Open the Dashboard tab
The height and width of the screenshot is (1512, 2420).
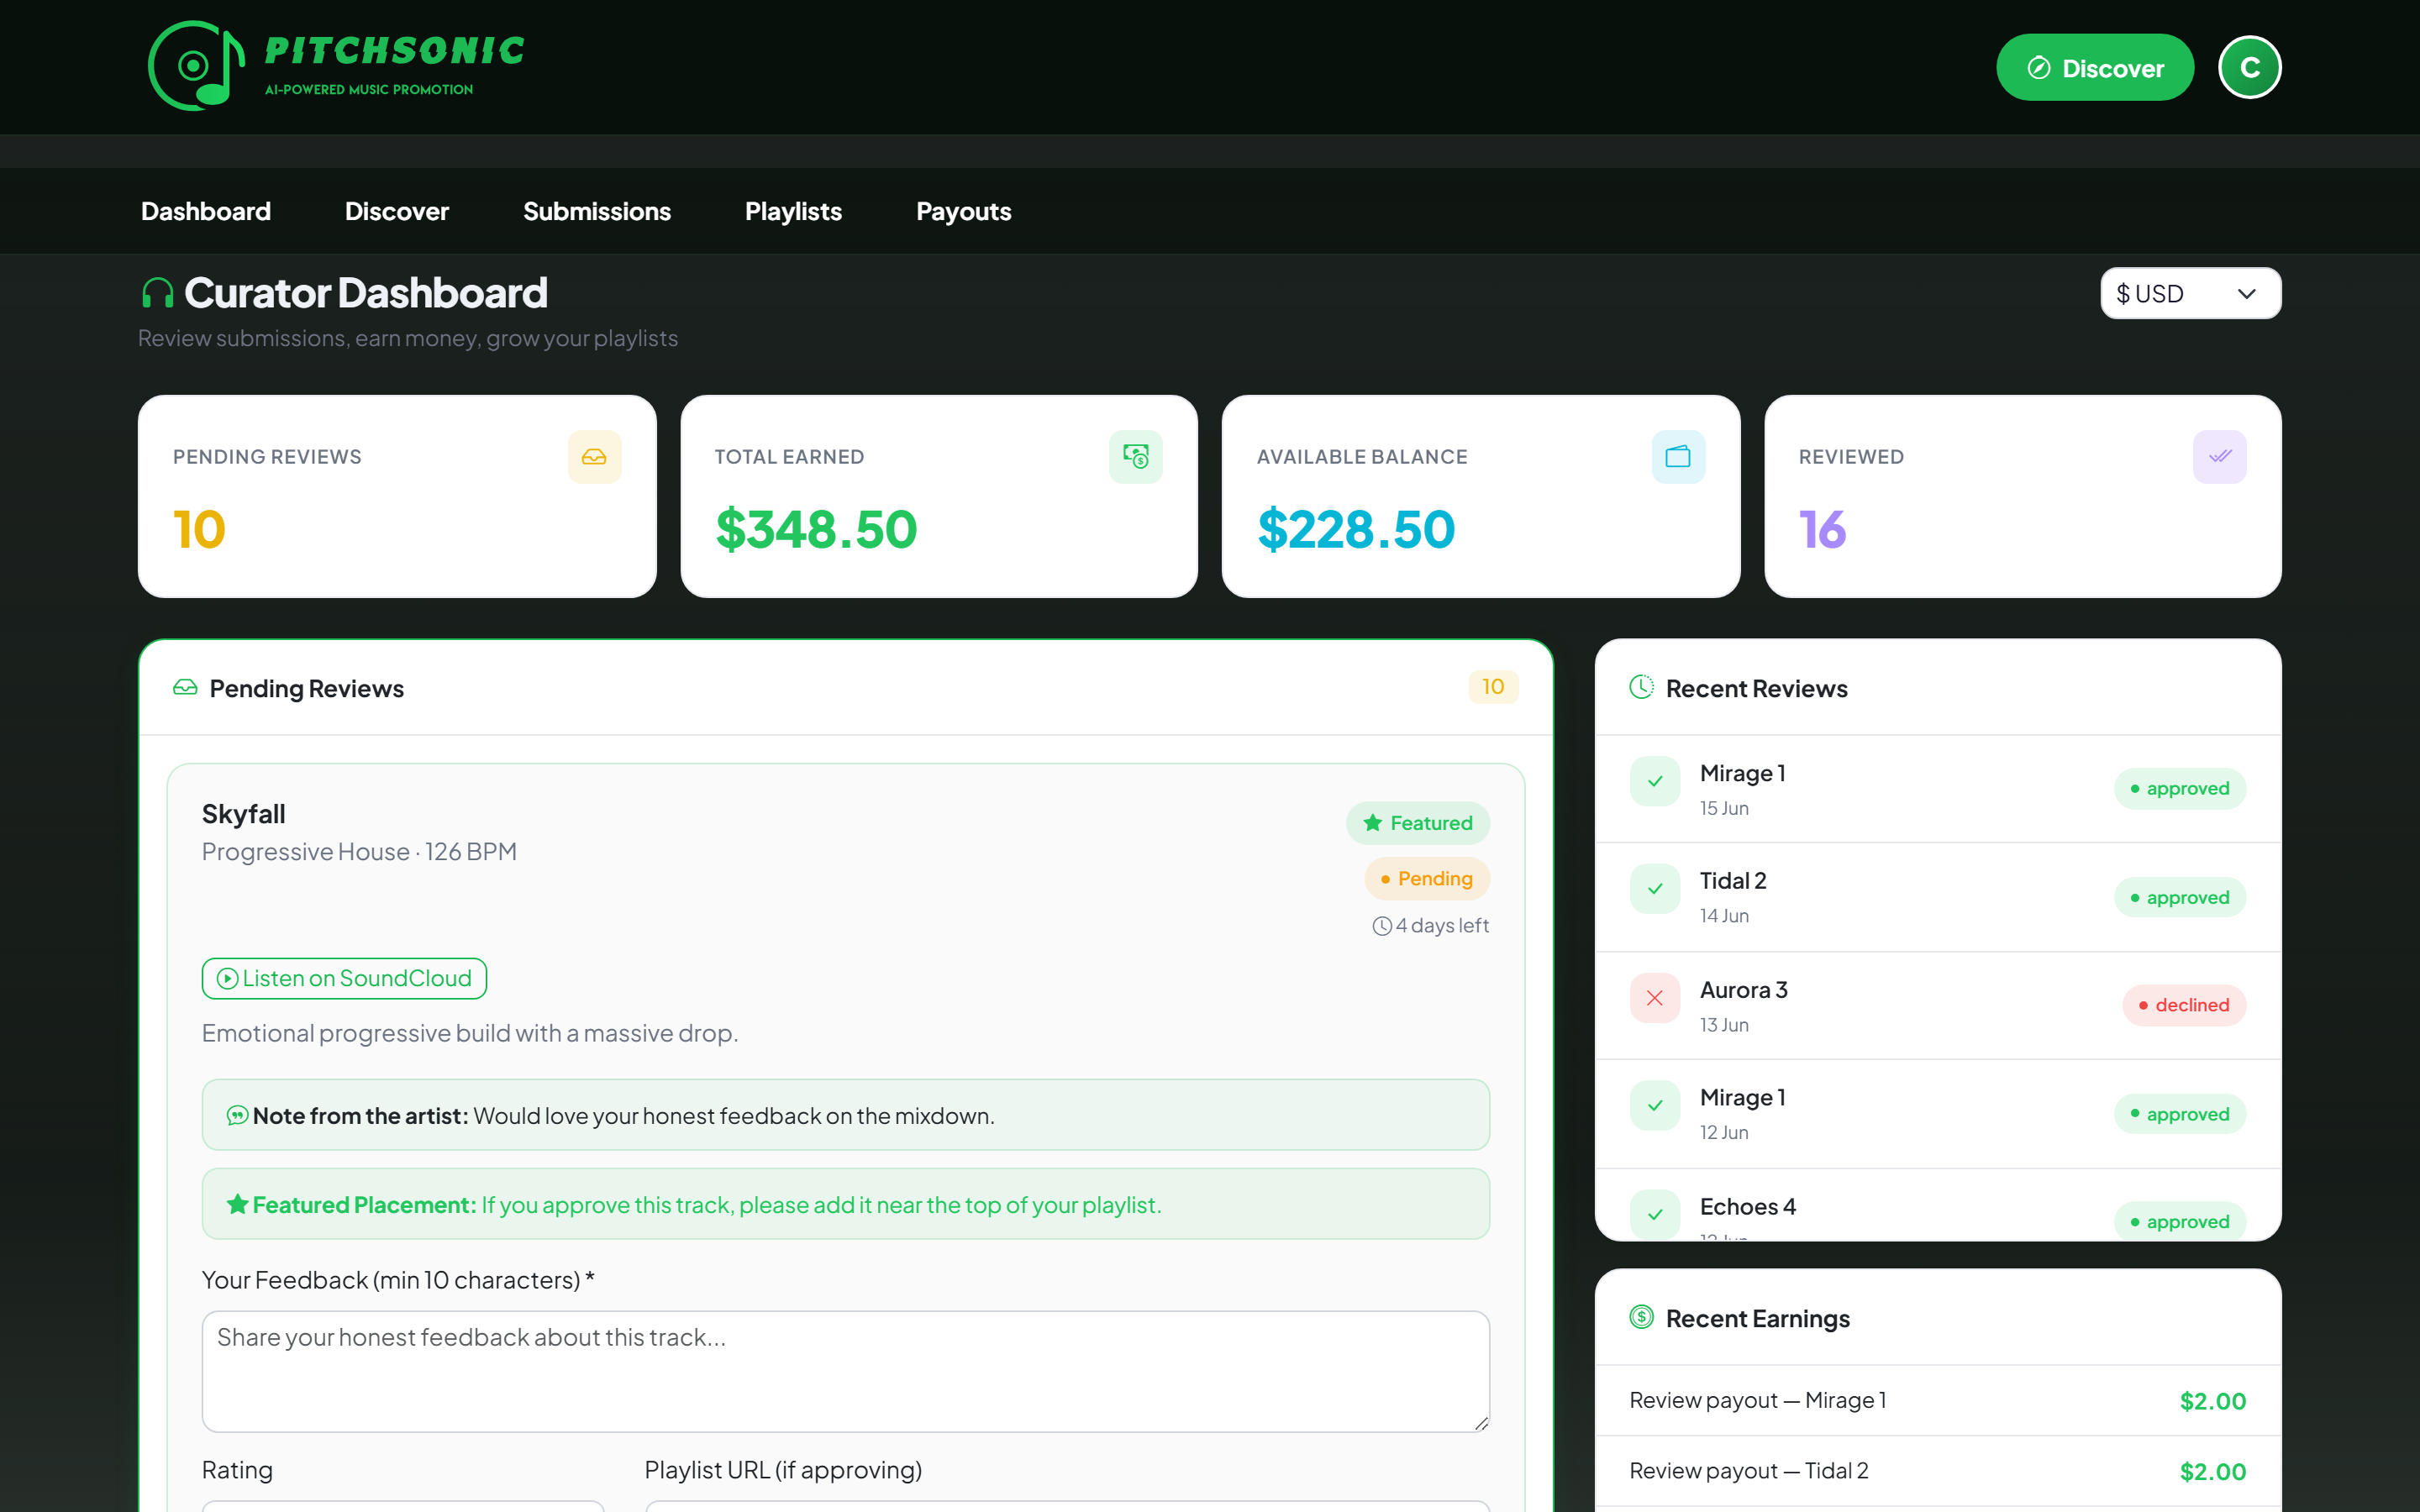pyautogui.click(x=206, y=211)
